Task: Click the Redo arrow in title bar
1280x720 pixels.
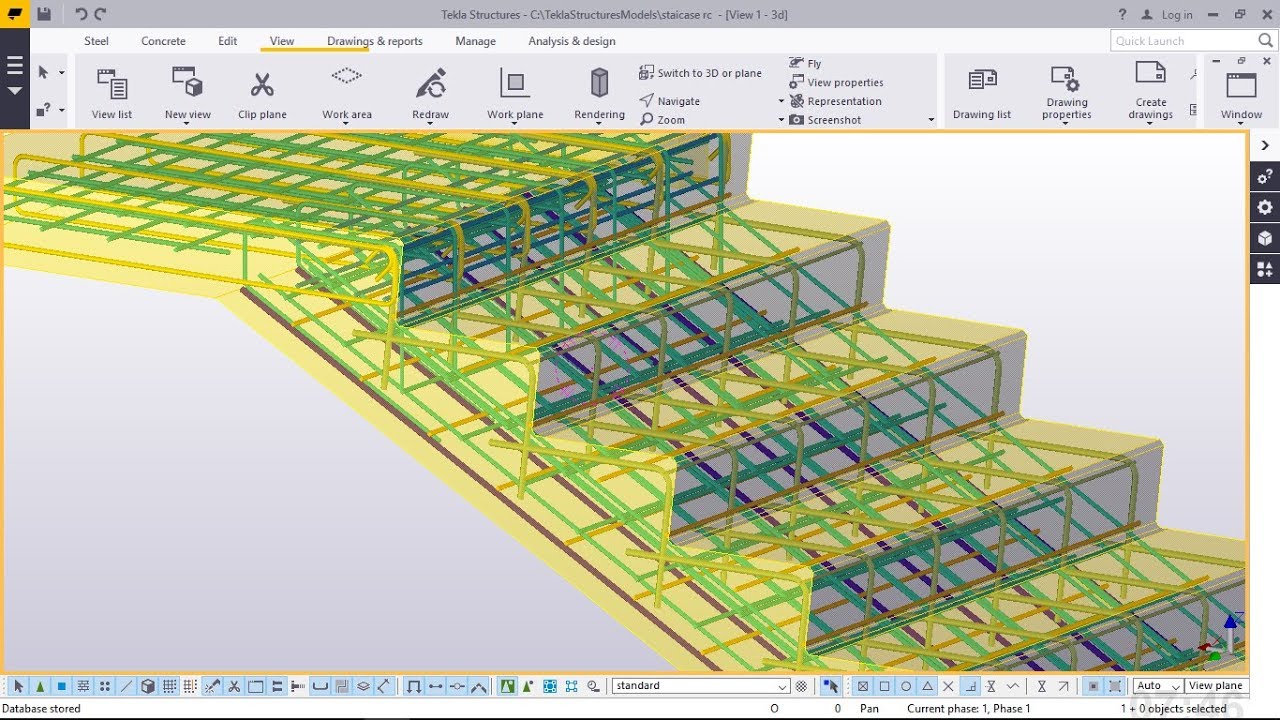Action: click(100, 14)
